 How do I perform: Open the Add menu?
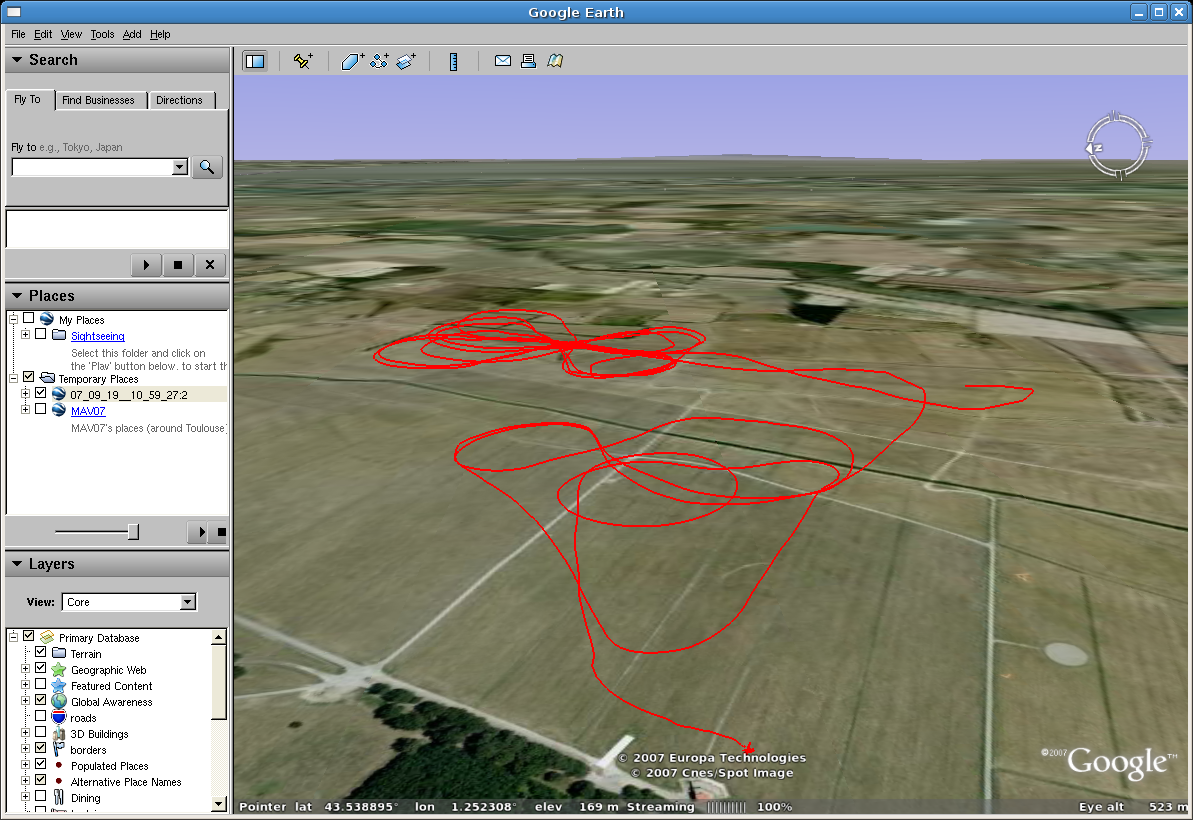(132, 34)
